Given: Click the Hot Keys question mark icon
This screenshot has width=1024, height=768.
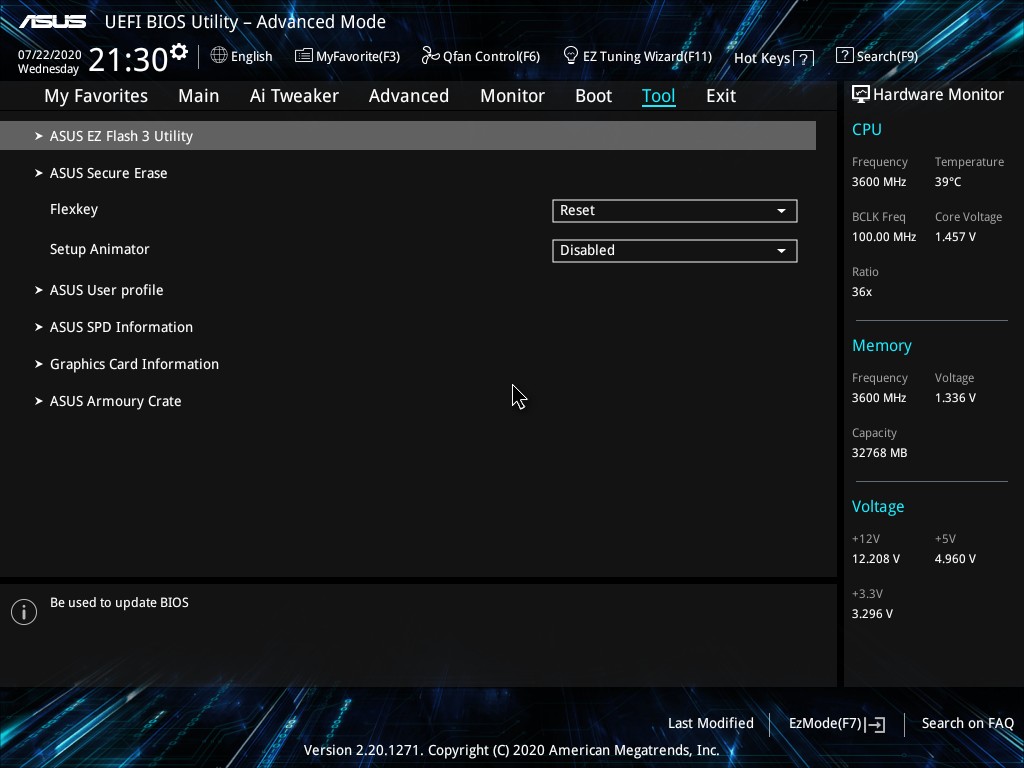Looking at the screenshot, I should pyautogui.click(x=803, y=59).
